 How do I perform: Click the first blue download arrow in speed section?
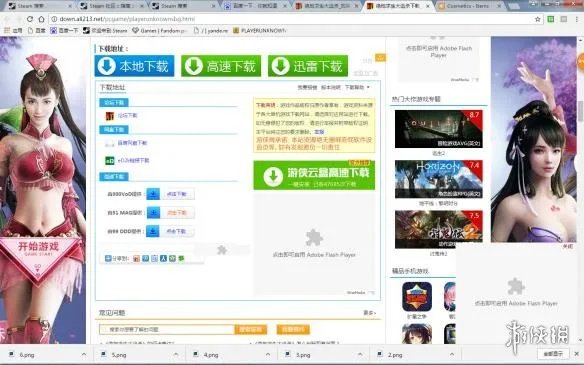153,194
